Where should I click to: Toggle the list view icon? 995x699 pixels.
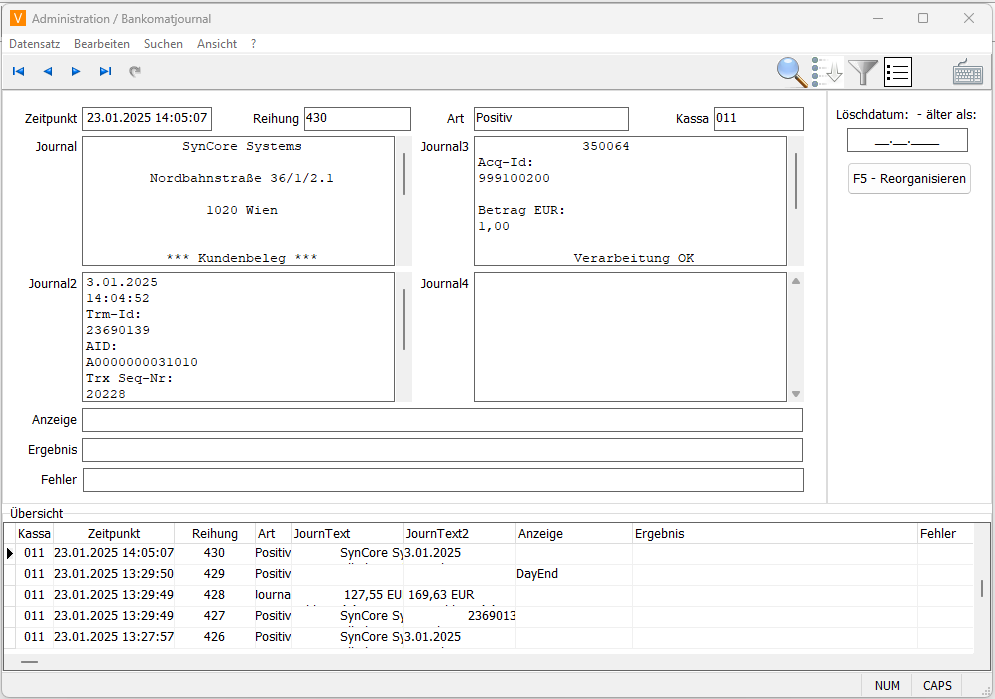coord(898,71)
